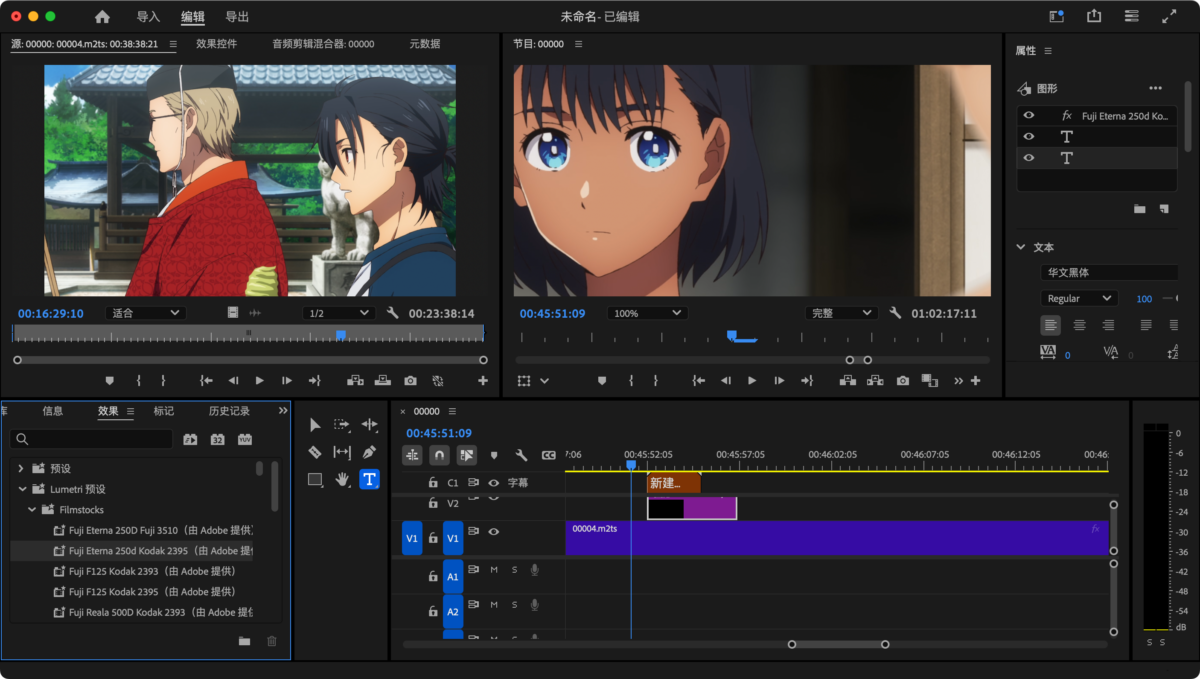Select Fuji Reala 500D Kodak 2393 preset
1200x679 pixels.
click(x=160, y=612)
